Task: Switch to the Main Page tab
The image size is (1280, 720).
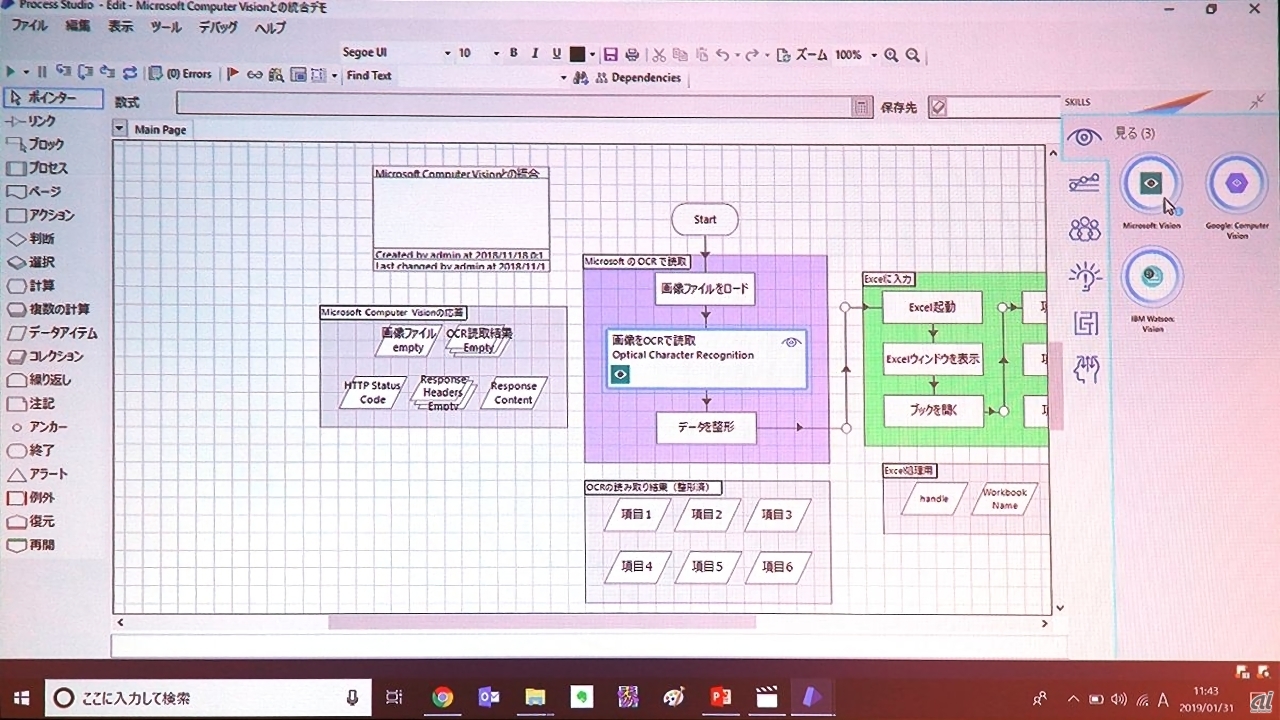Action: 160,130
